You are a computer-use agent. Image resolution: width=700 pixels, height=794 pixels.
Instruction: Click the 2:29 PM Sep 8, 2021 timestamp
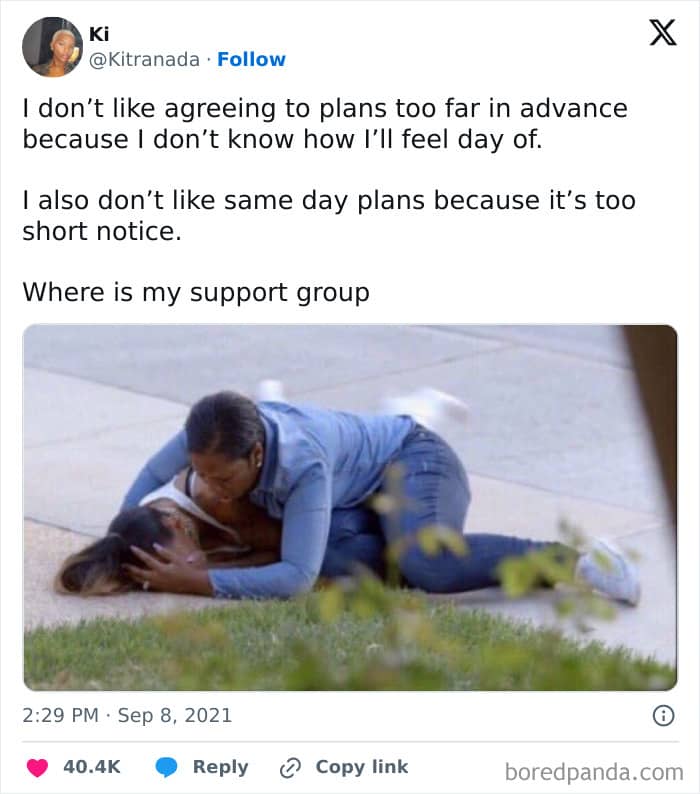coord(127,716)
